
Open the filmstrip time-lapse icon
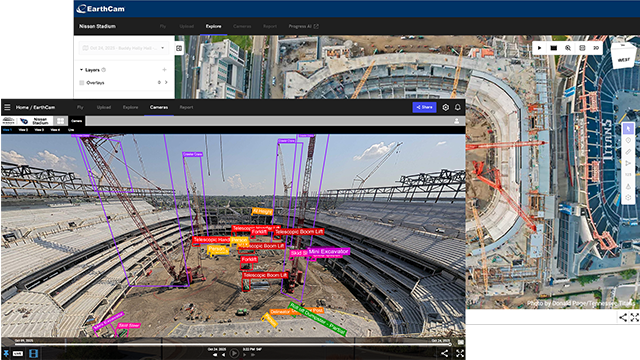[x=33, y=353]
